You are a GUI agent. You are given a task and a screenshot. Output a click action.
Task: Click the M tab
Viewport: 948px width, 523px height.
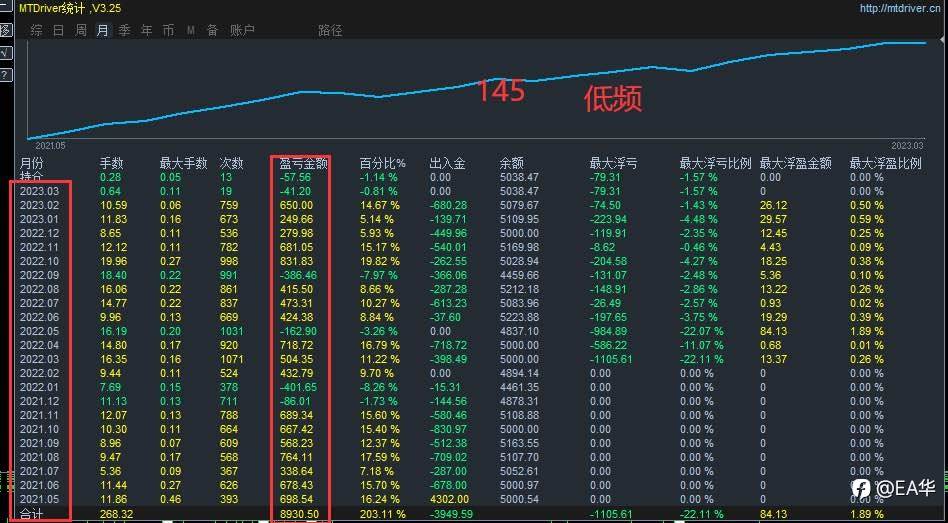(191, 30)
